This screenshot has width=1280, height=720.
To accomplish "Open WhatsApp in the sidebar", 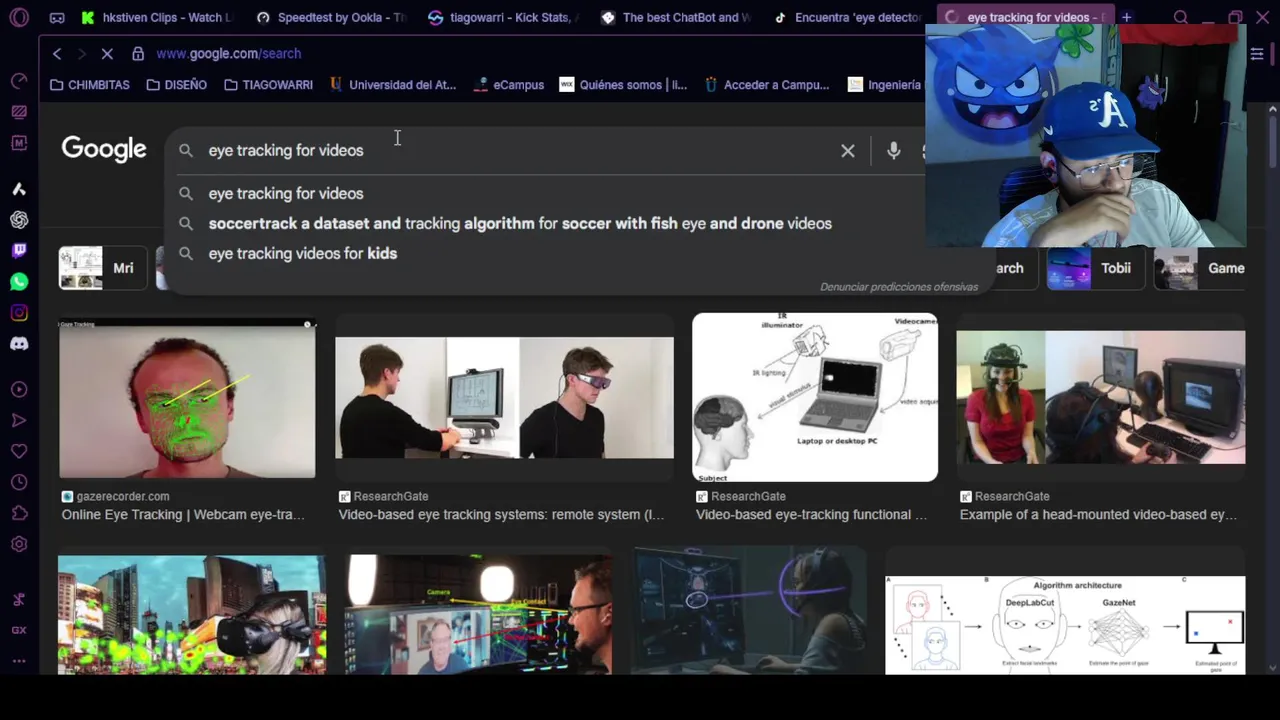I will point(19,282).
